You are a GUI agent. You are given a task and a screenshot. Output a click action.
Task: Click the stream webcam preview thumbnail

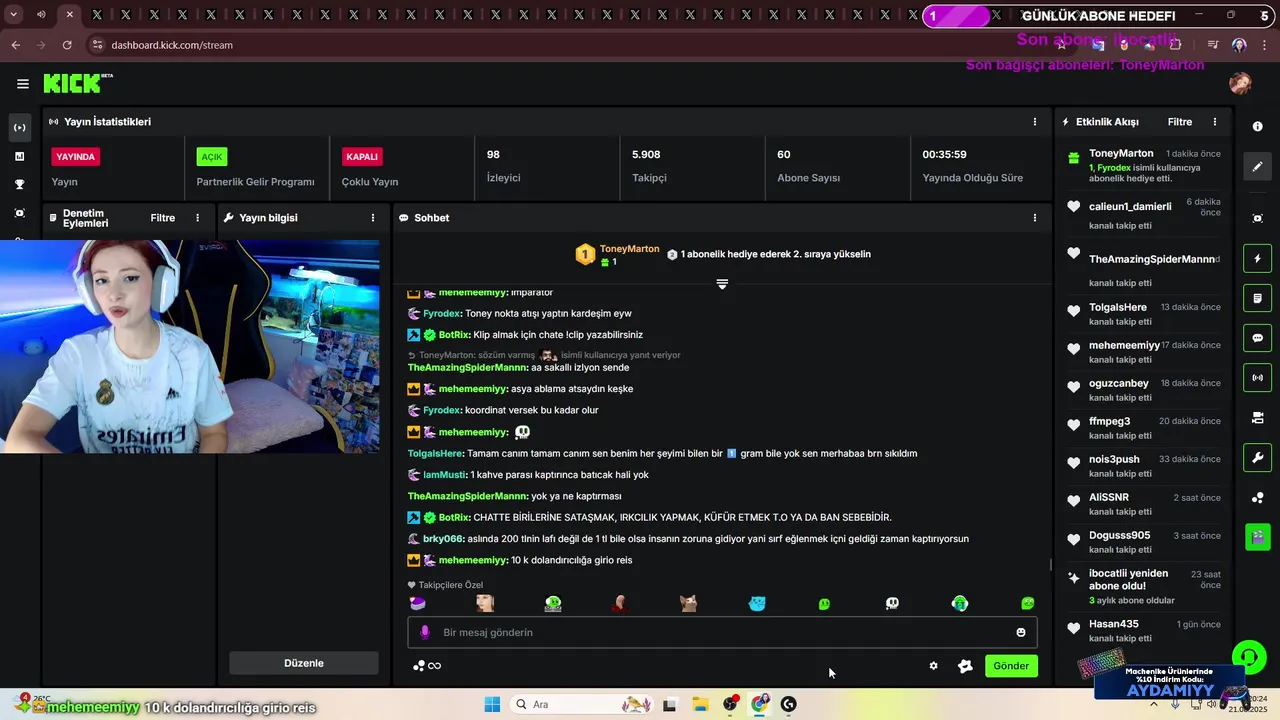(190, 347)
